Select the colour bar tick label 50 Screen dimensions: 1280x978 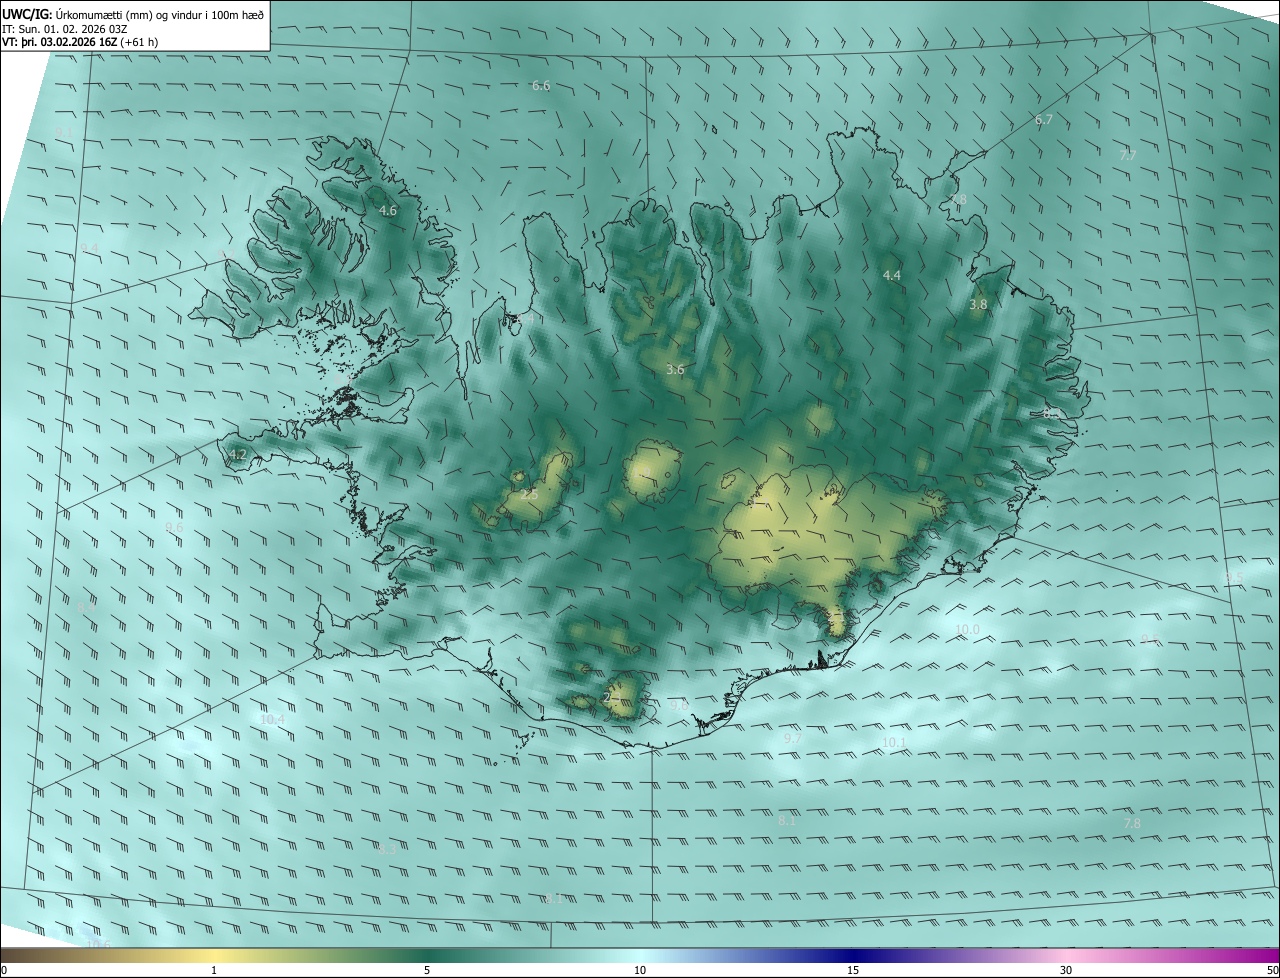pos(1272,971)
